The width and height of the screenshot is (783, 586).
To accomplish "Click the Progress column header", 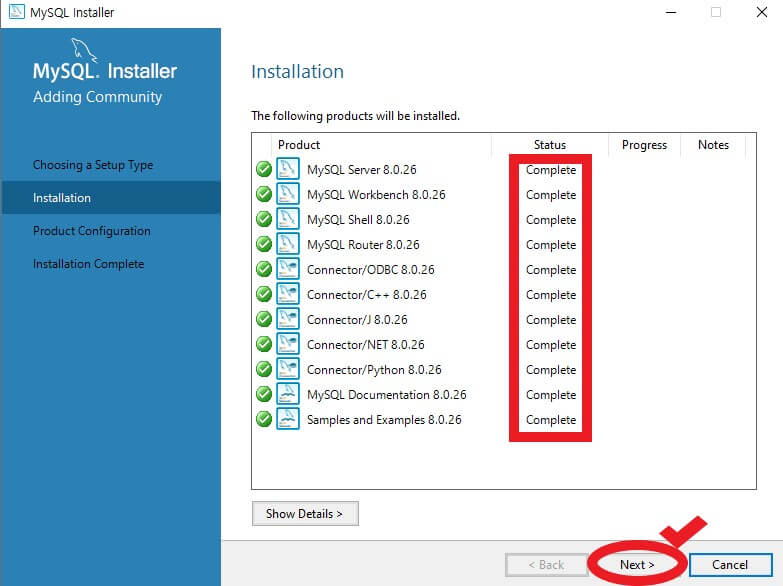I will coord(644,145).
